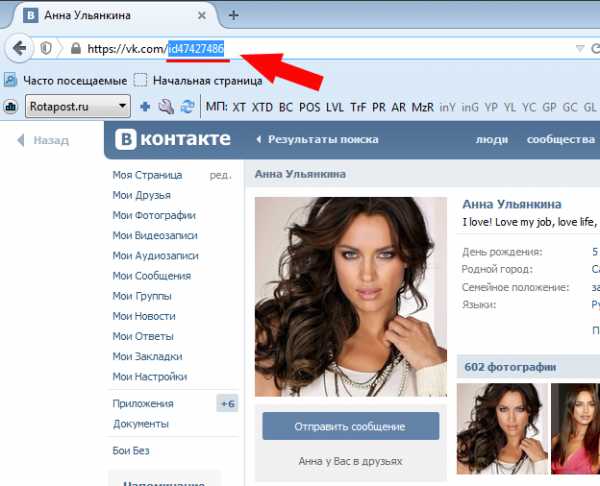The image size is (600, 486).
Task: Open Мои Настройки in sidebar
Action: 150,377
